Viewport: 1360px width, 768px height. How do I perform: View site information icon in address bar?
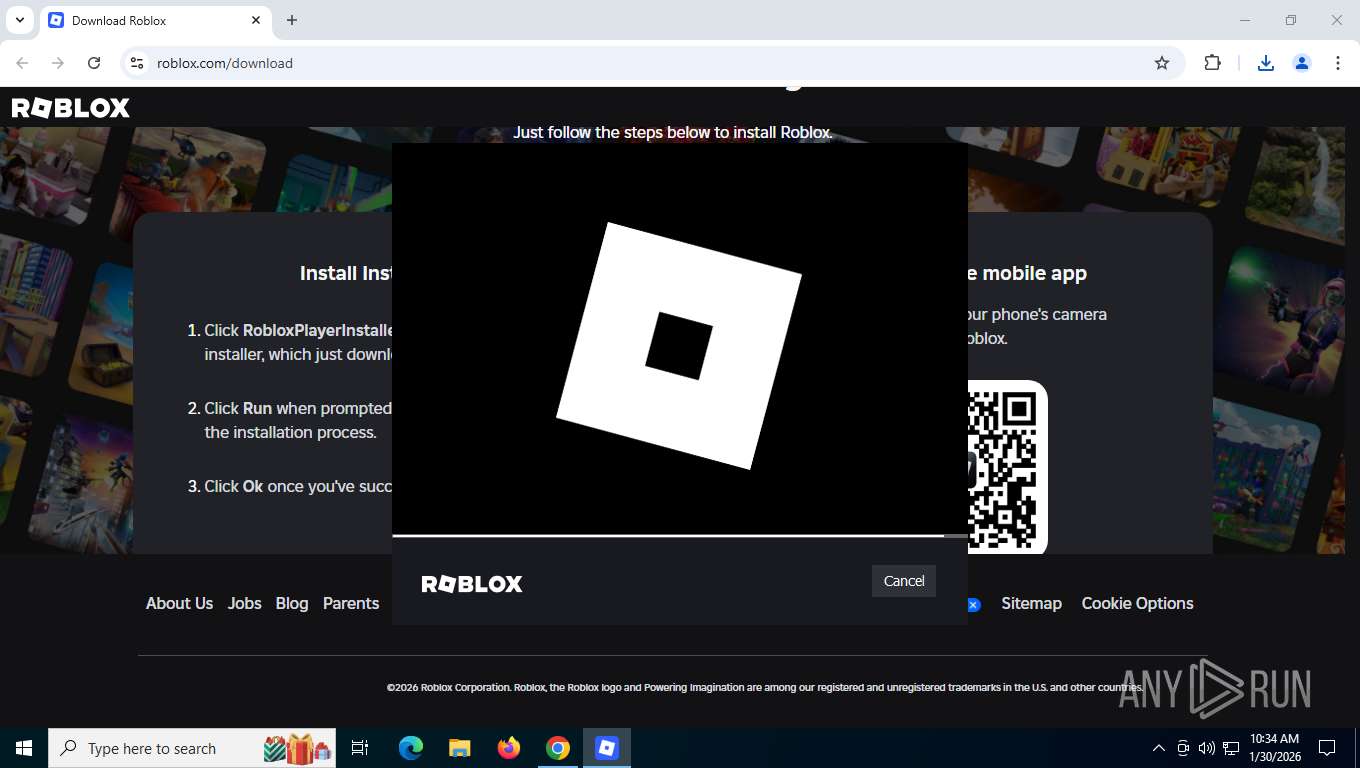pos(138,63)
